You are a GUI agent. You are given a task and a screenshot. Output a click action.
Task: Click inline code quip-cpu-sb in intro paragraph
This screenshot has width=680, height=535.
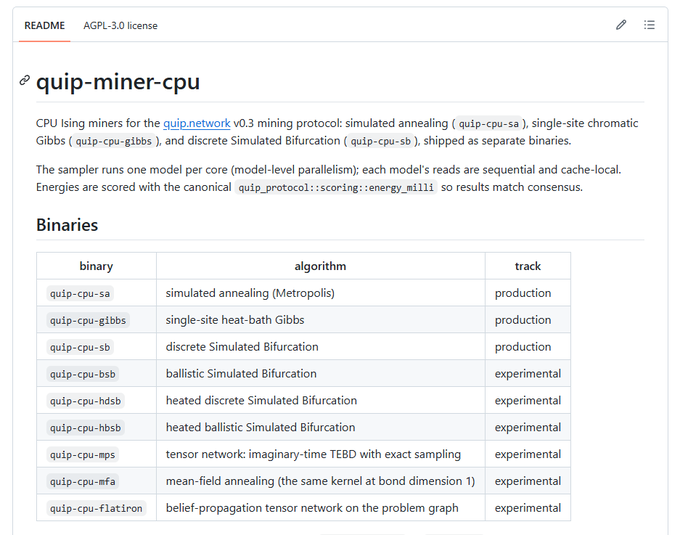tap(381, 141)
